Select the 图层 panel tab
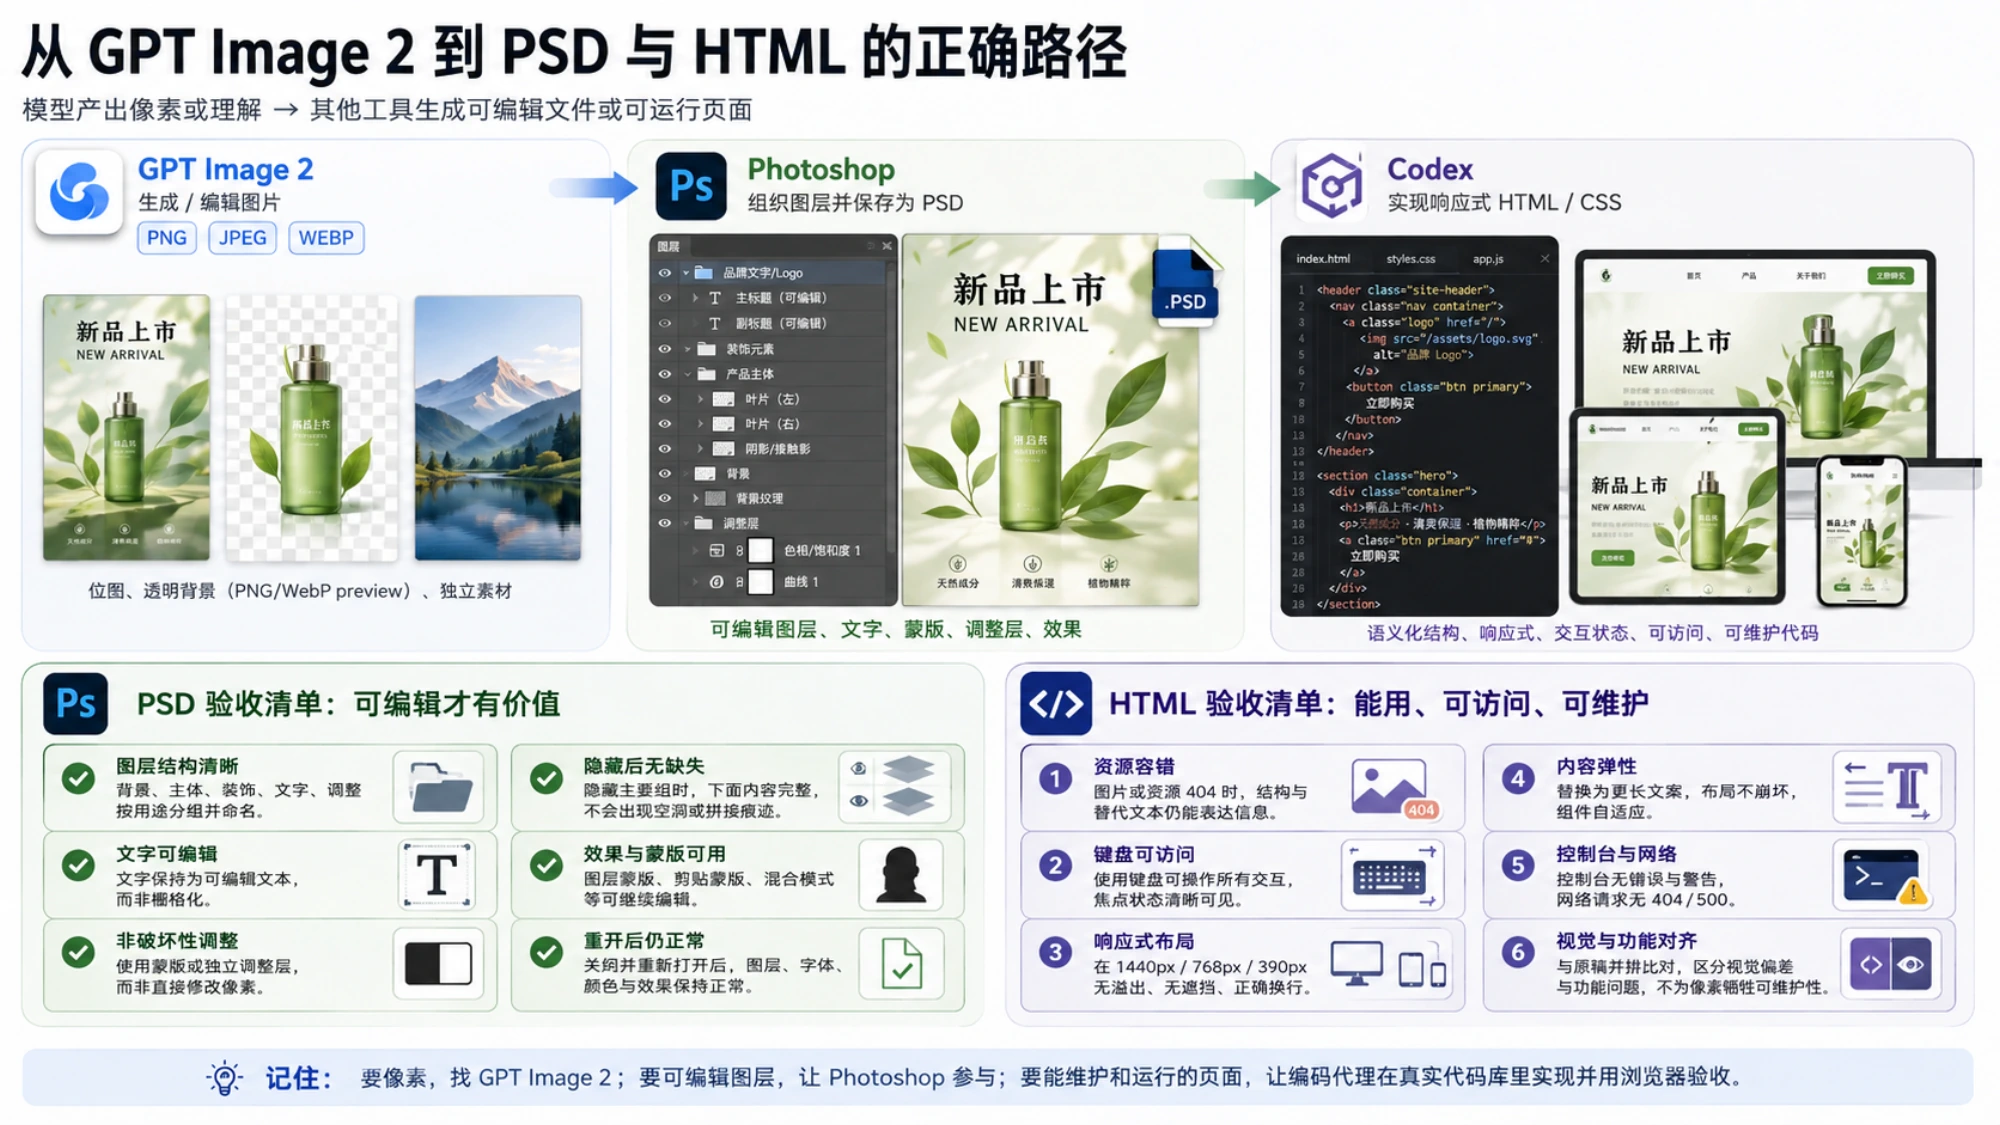This screenshot has height=1125, width=2000. 668,246
